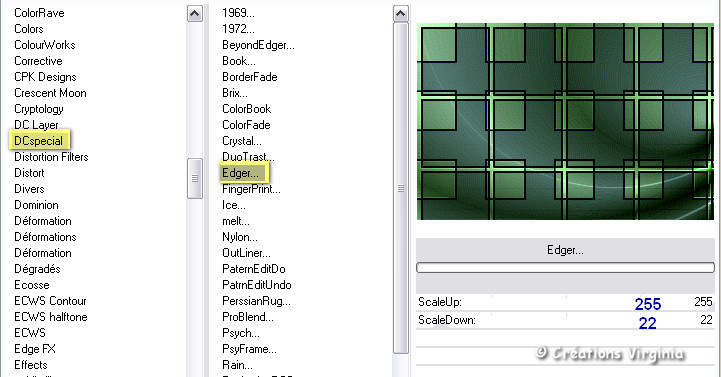
Task: Choose the Crescent Moon category
Action: [50, 93]
